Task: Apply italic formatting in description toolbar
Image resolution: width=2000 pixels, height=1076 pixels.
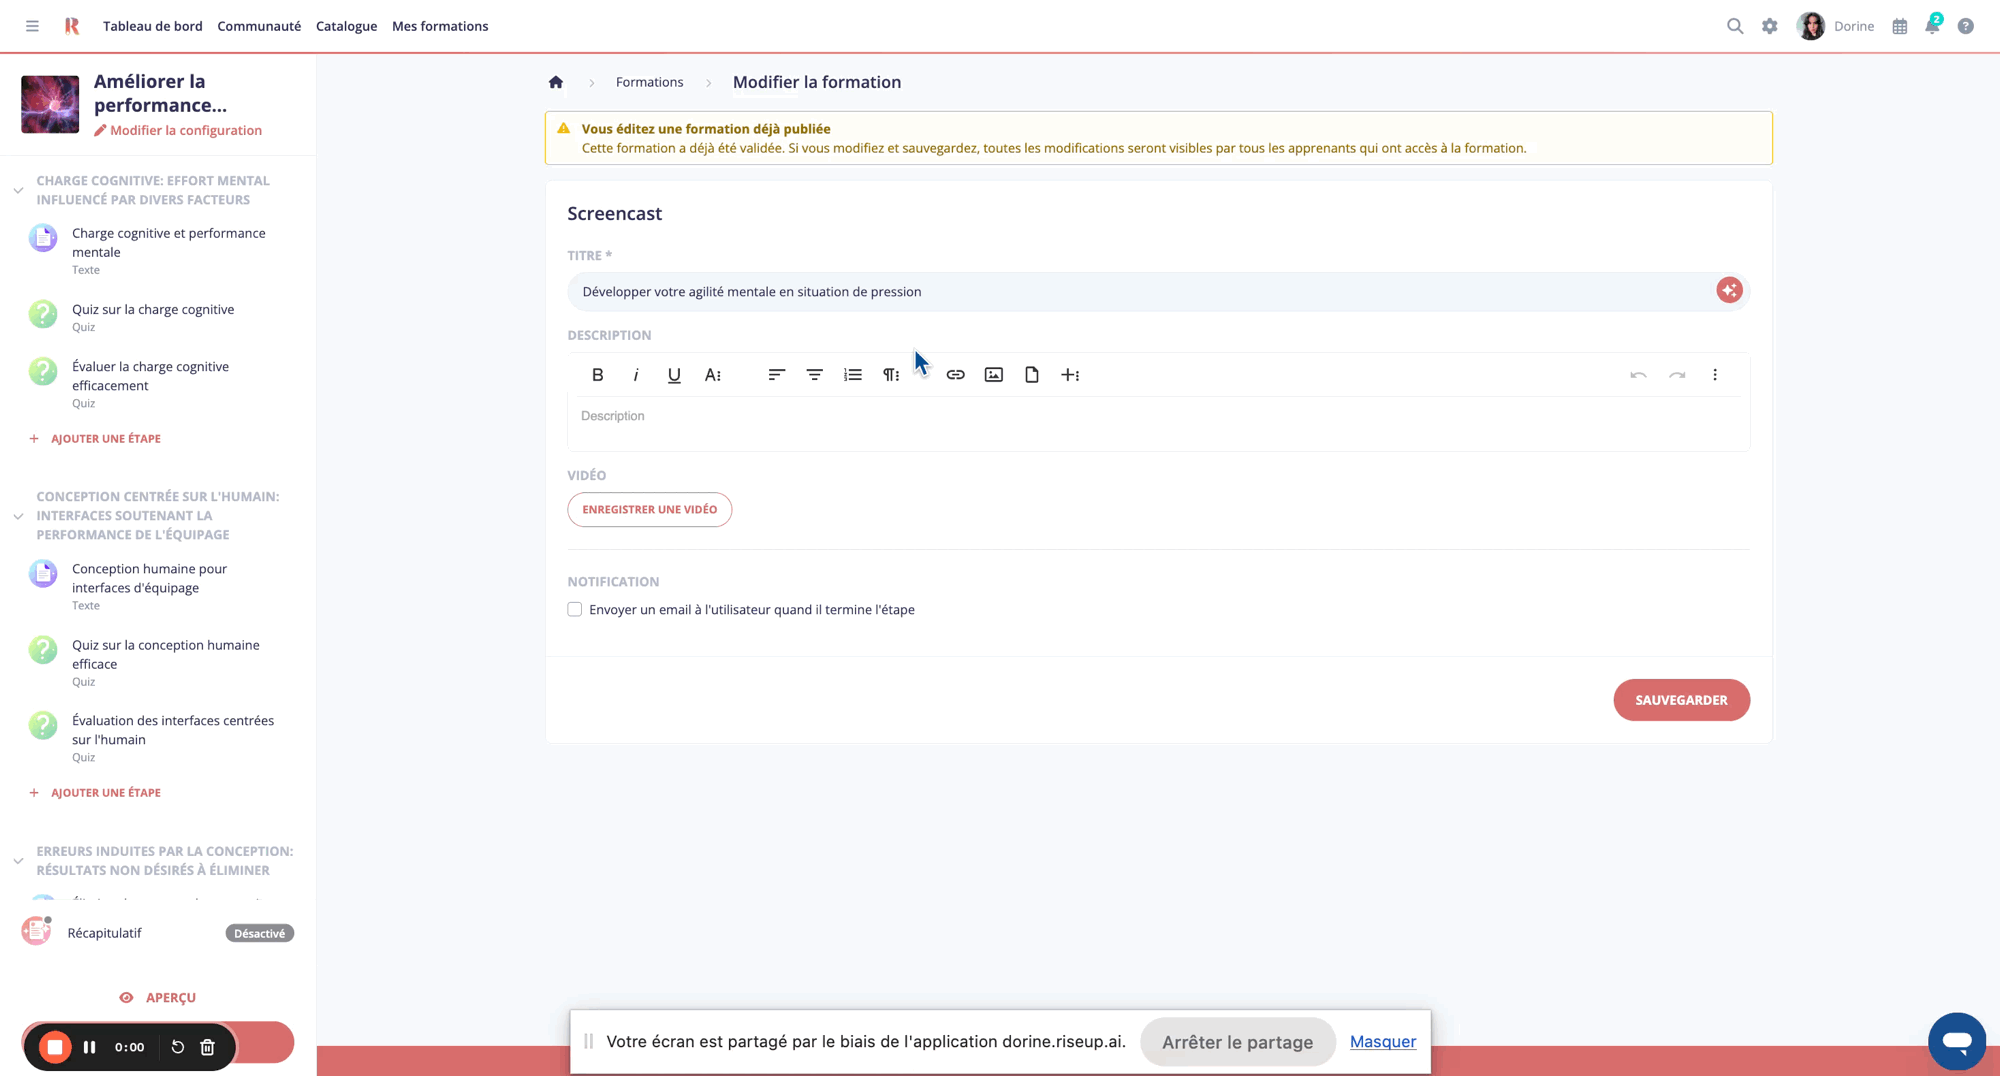Action: (x=636, y=375)
